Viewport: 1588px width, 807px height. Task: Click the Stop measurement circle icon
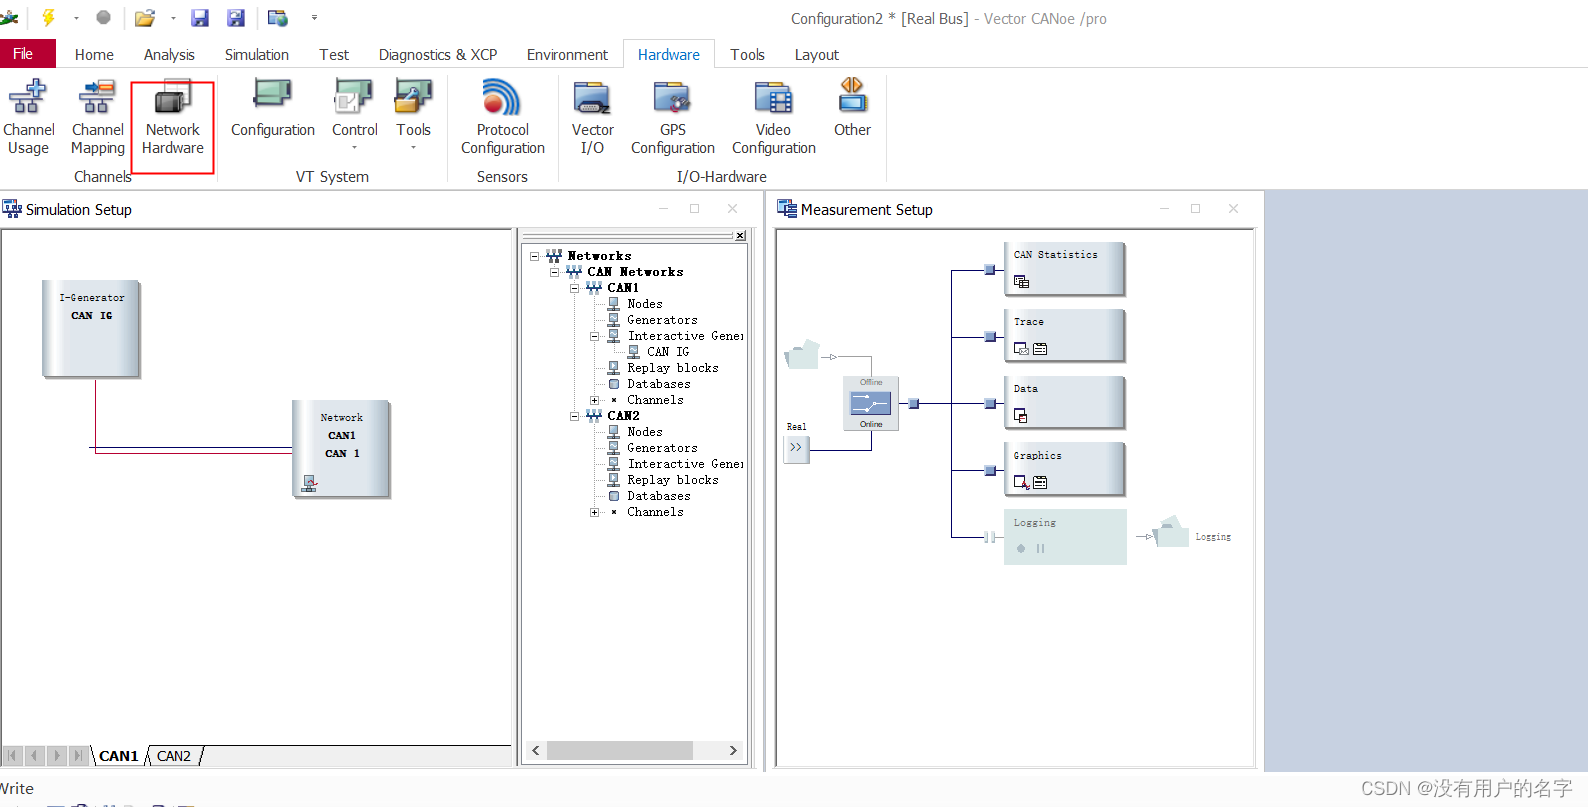103,17
